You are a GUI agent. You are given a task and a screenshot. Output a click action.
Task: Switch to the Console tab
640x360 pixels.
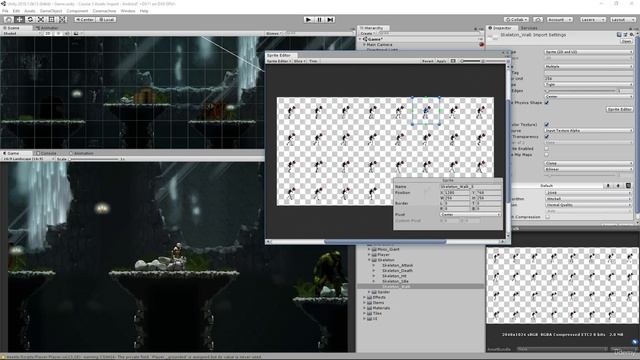click(x=46, y=153)
